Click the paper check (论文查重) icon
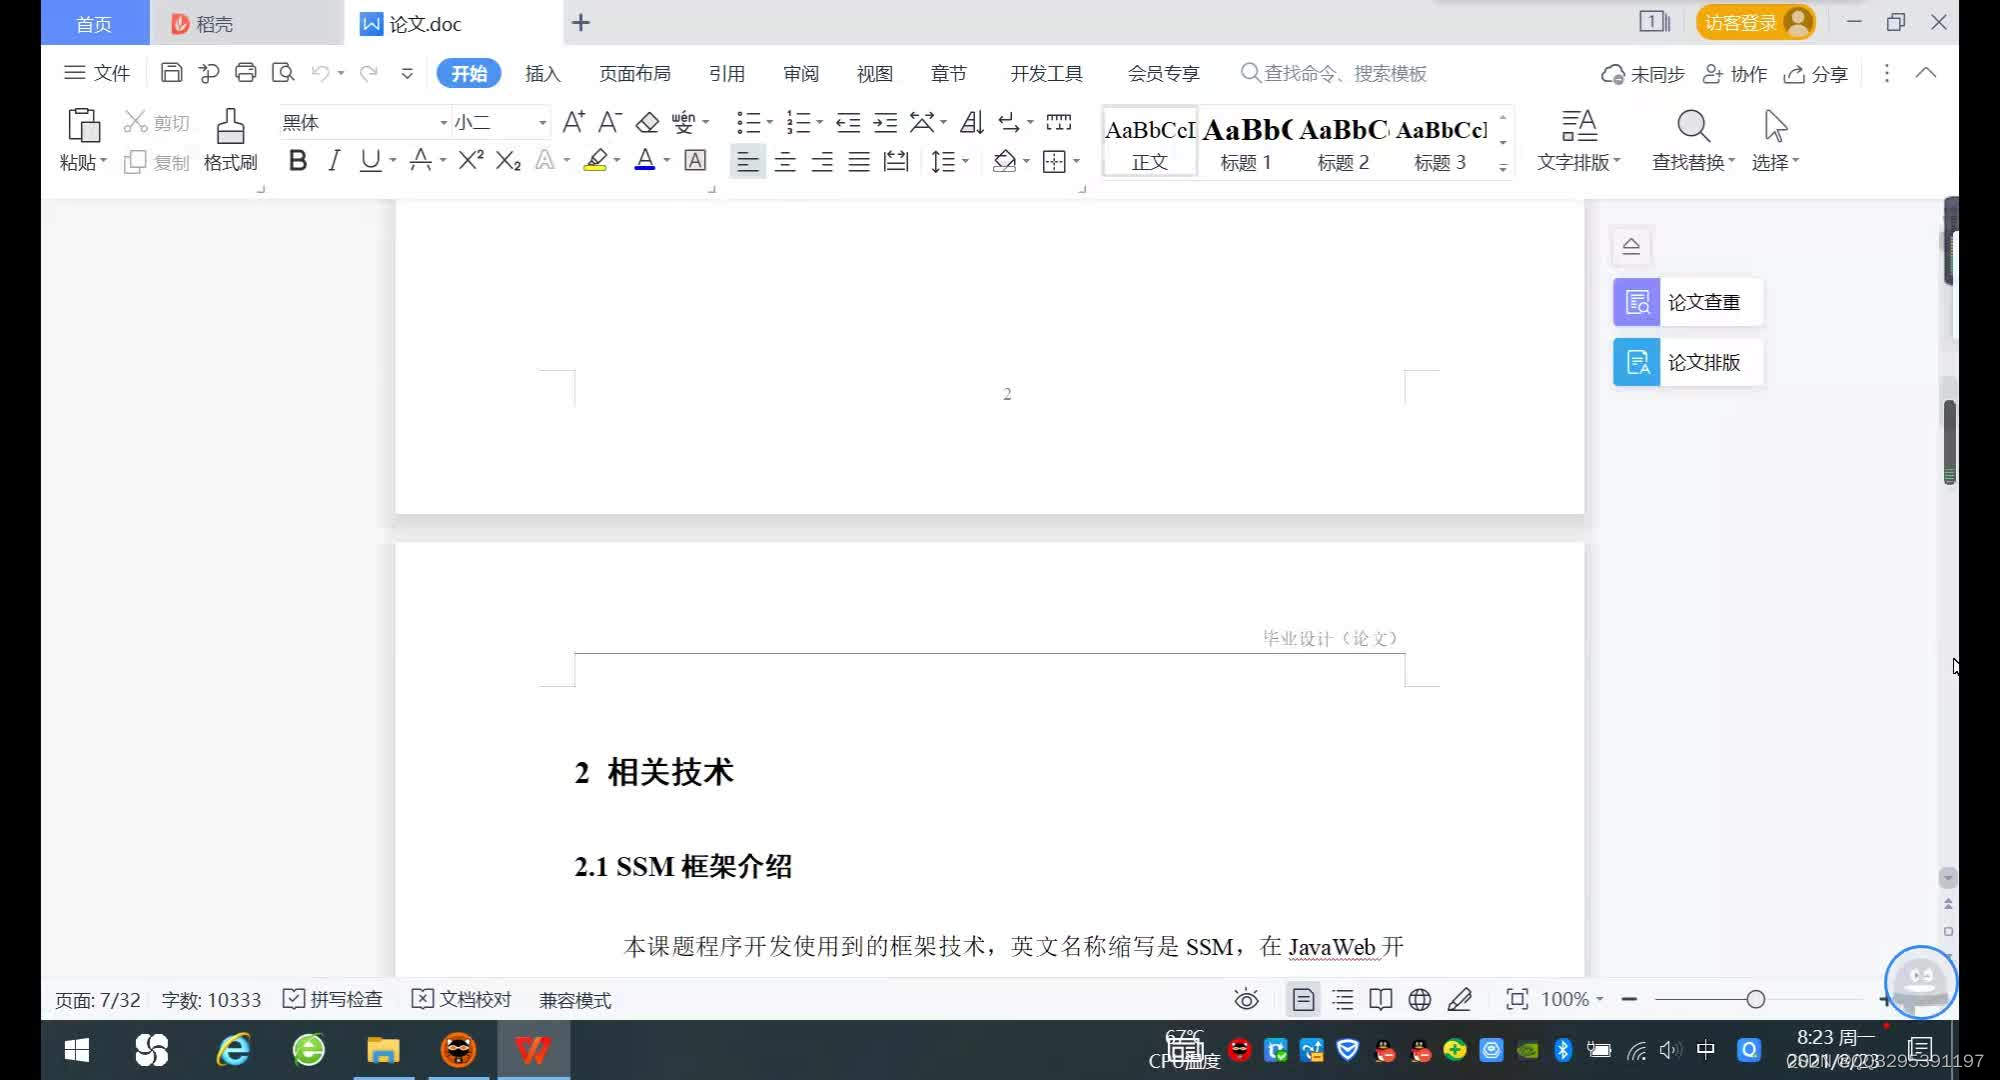 (x=1637, y=302)
